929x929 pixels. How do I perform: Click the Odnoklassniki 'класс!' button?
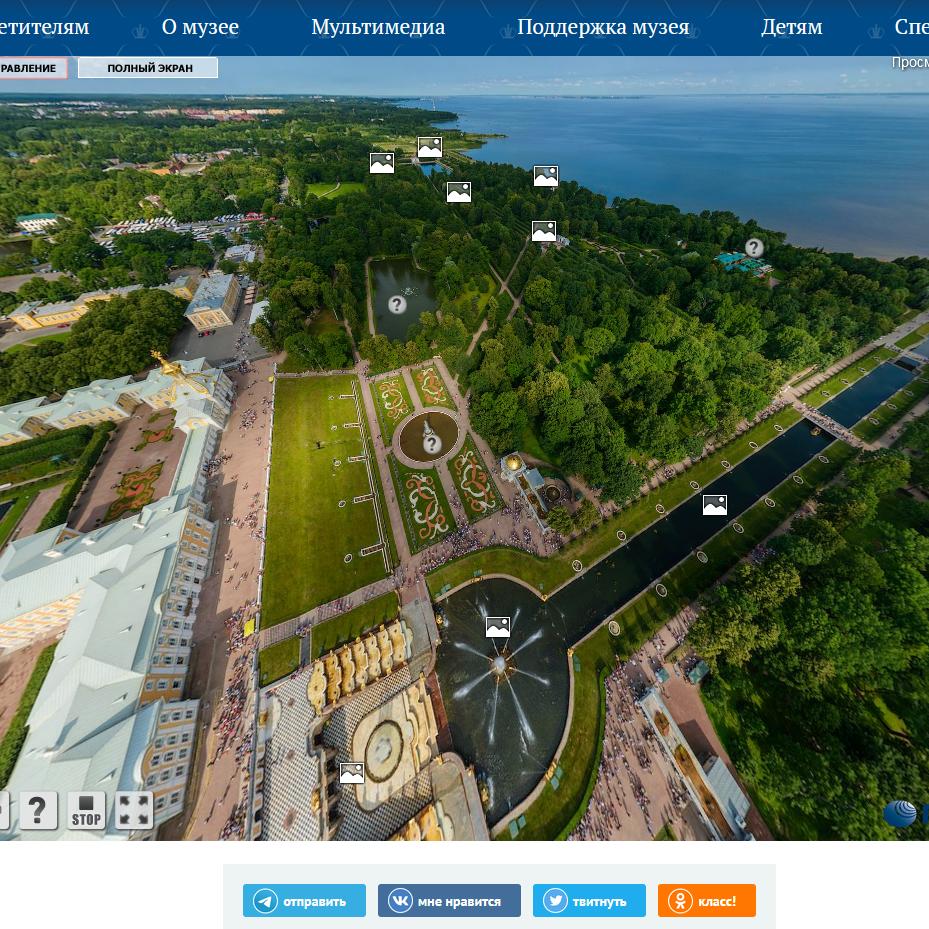(706, 901)
